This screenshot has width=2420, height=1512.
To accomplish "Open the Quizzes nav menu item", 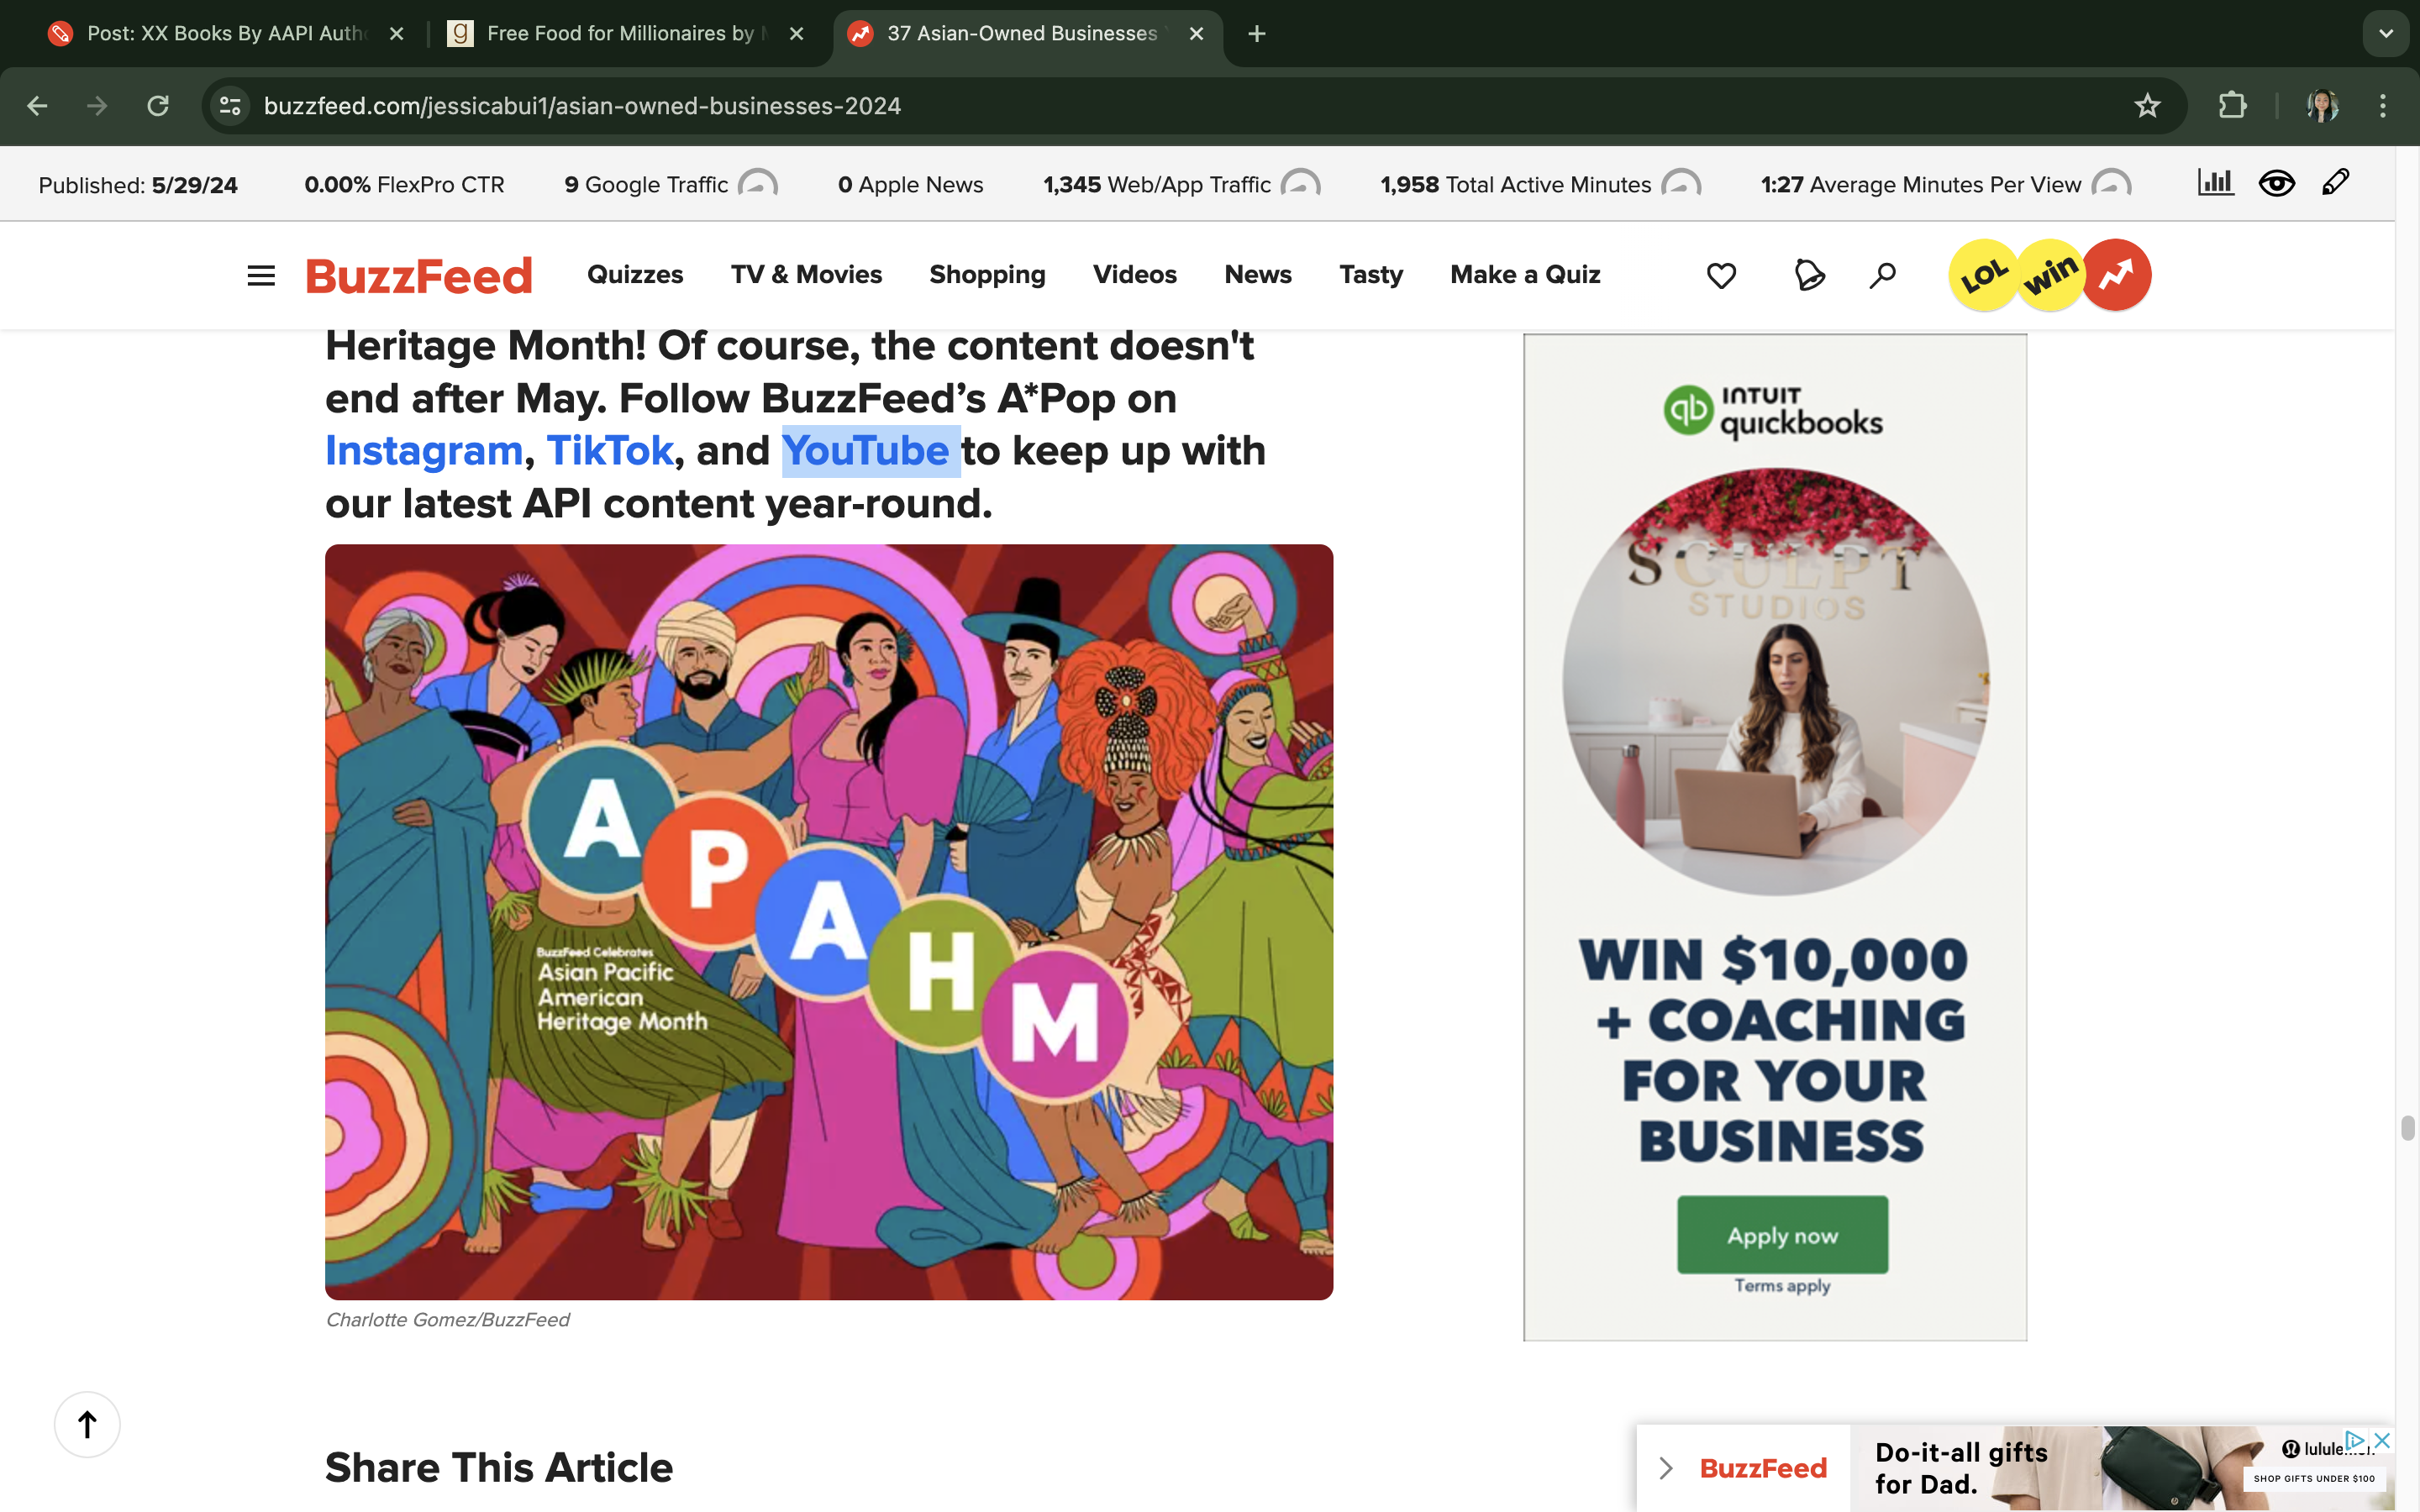I will (x=634, y=275).
